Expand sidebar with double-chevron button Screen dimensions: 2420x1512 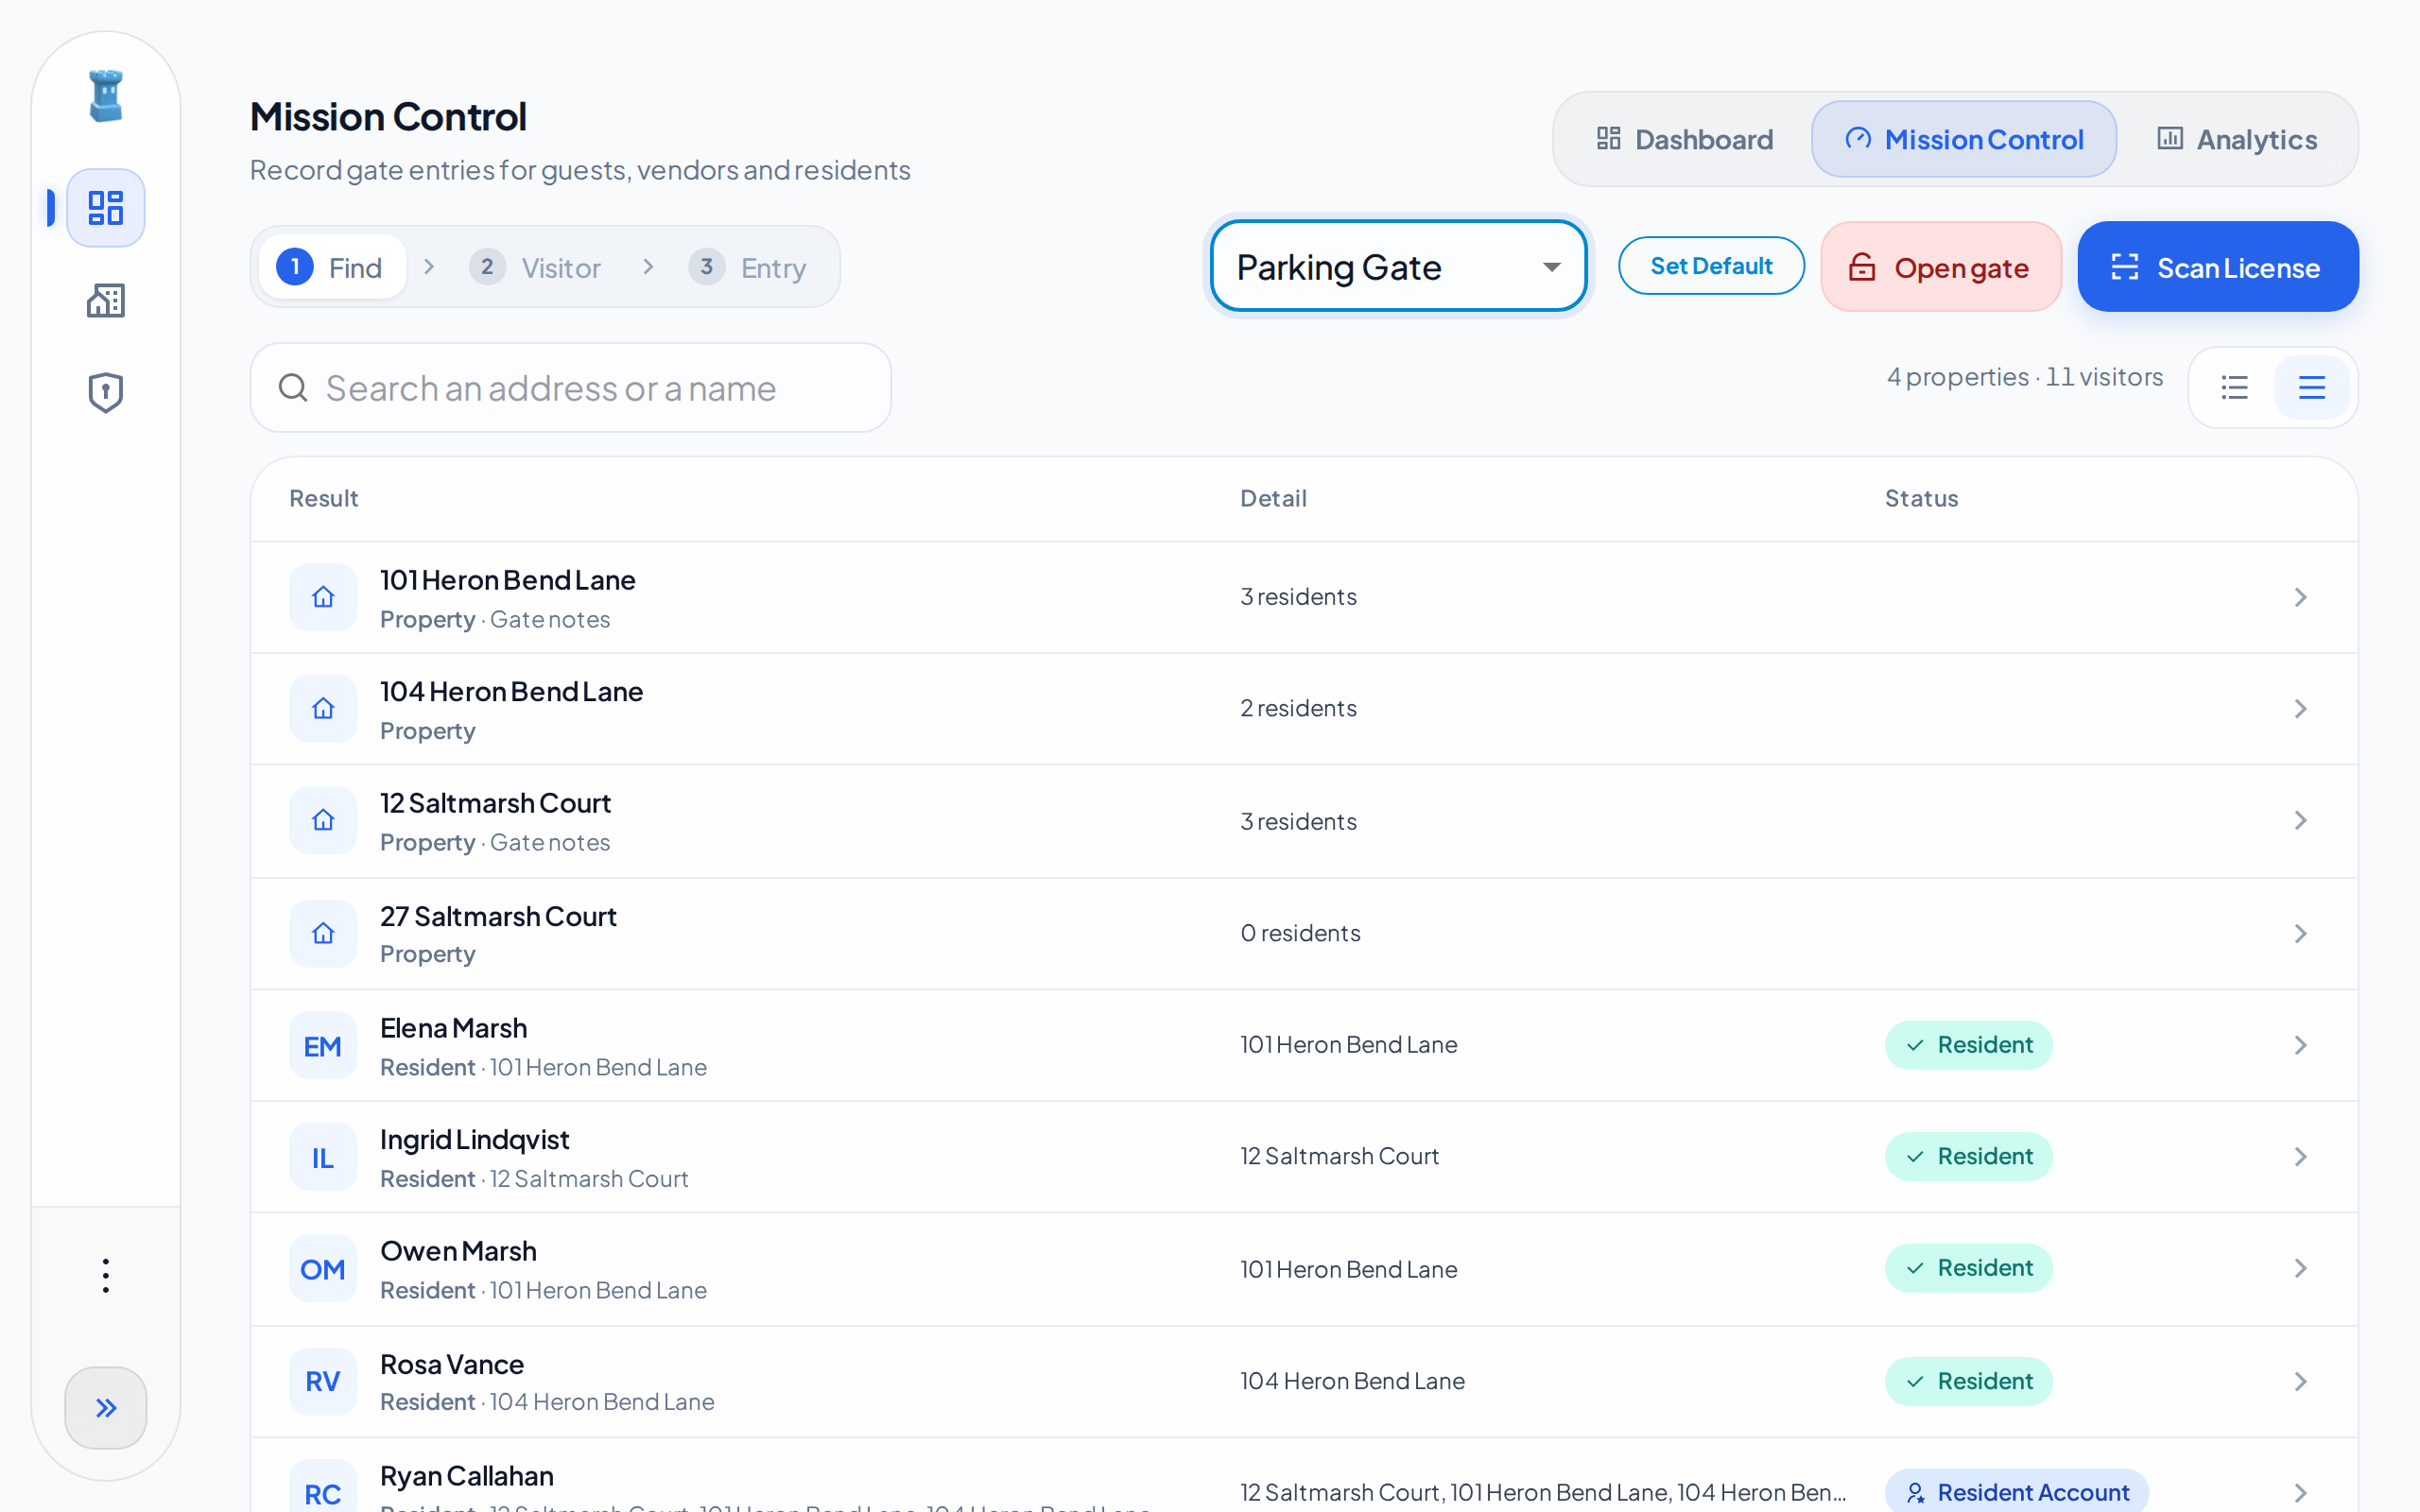click(105, 1407)
